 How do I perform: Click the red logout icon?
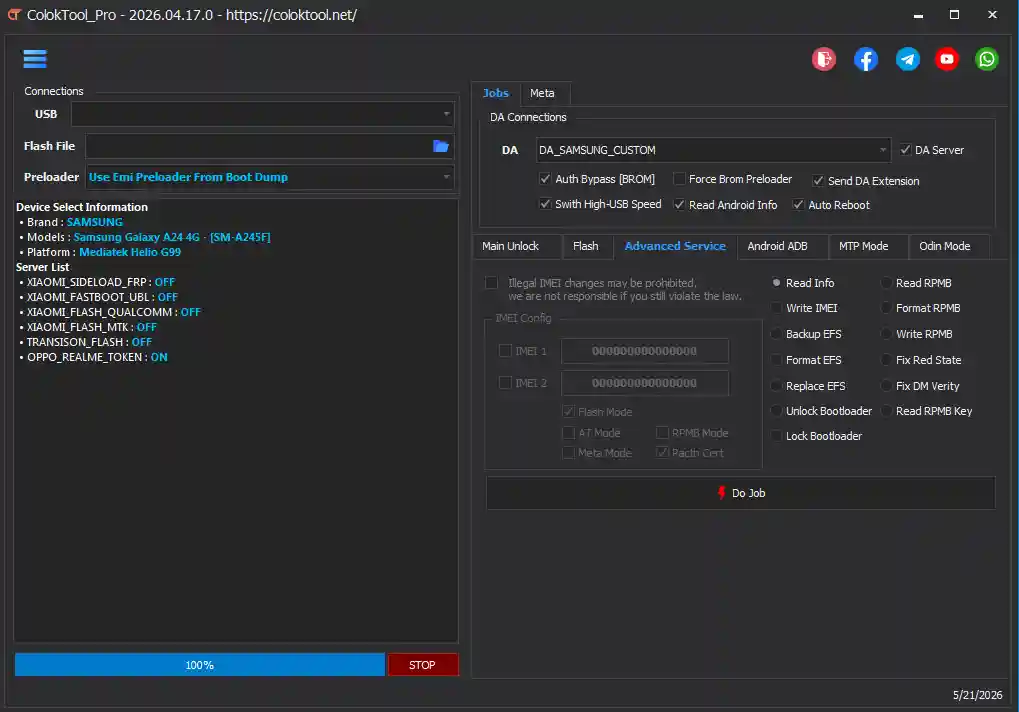tap(823, 59)
